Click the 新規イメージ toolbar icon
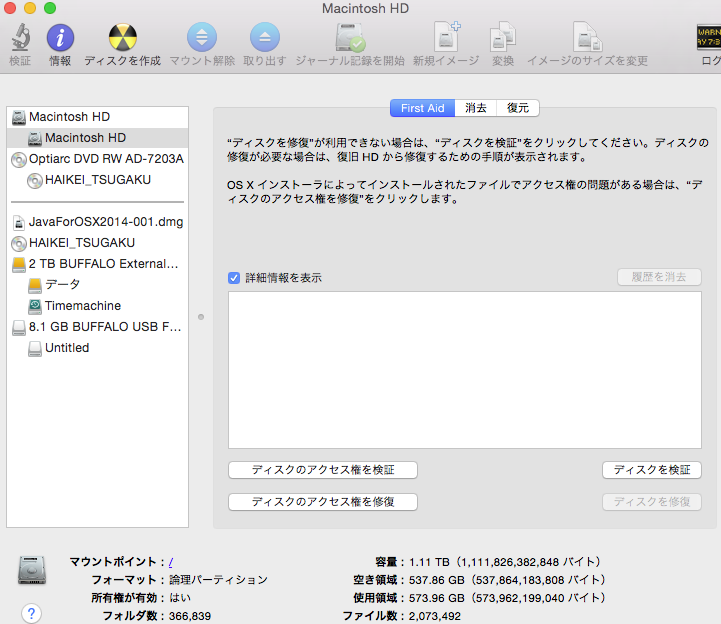Viewport: 721px width, 624px height. pos(446,39)
